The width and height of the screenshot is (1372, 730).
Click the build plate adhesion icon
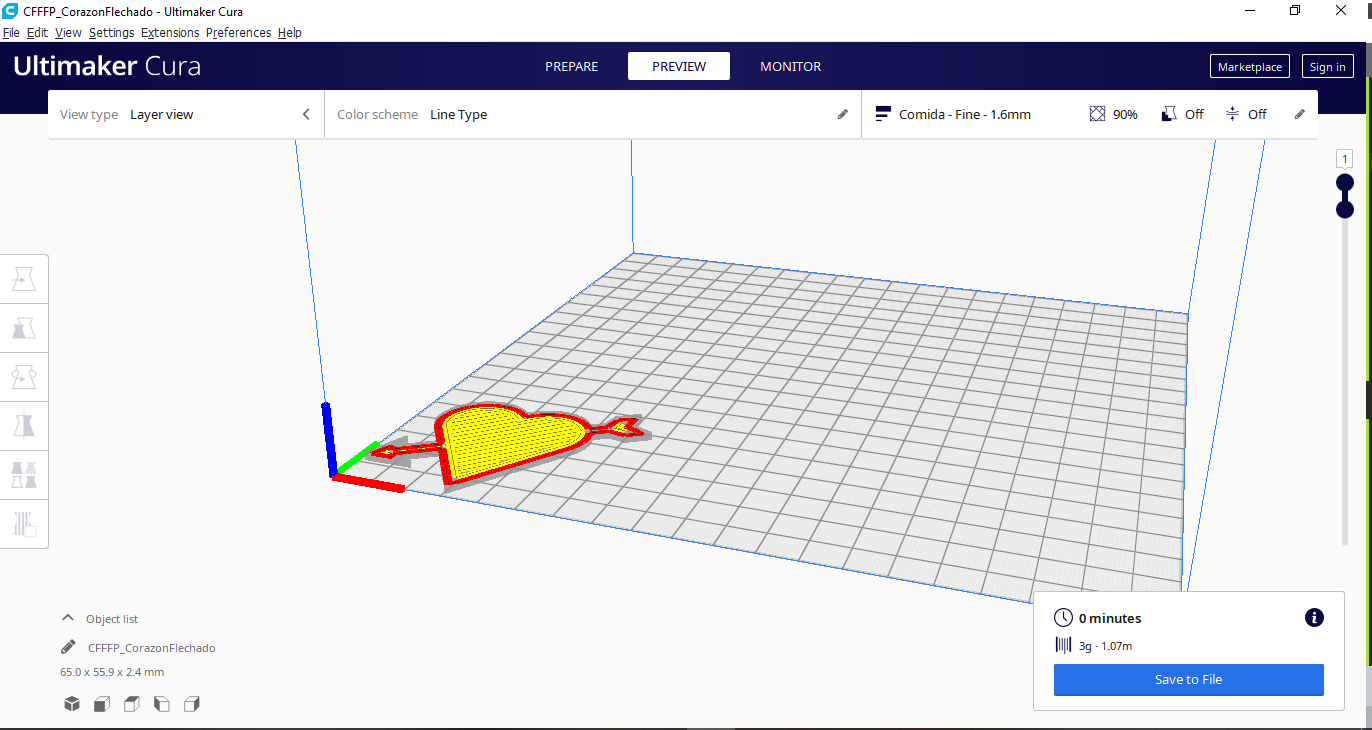(x=1232, y=114)
